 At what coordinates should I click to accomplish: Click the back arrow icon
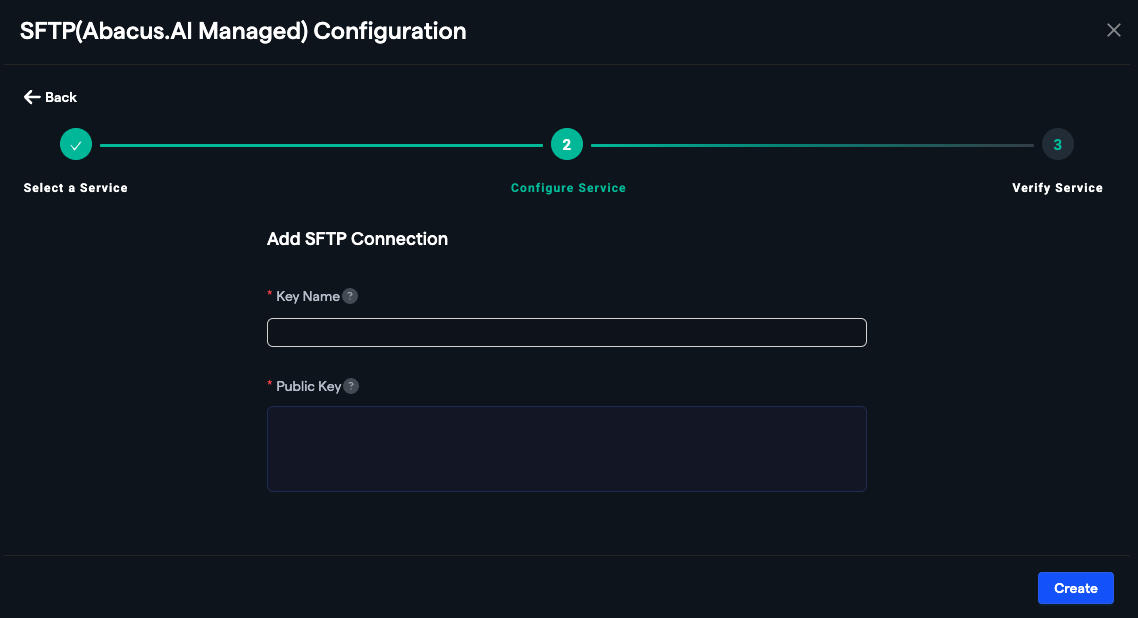click(31, 96)
